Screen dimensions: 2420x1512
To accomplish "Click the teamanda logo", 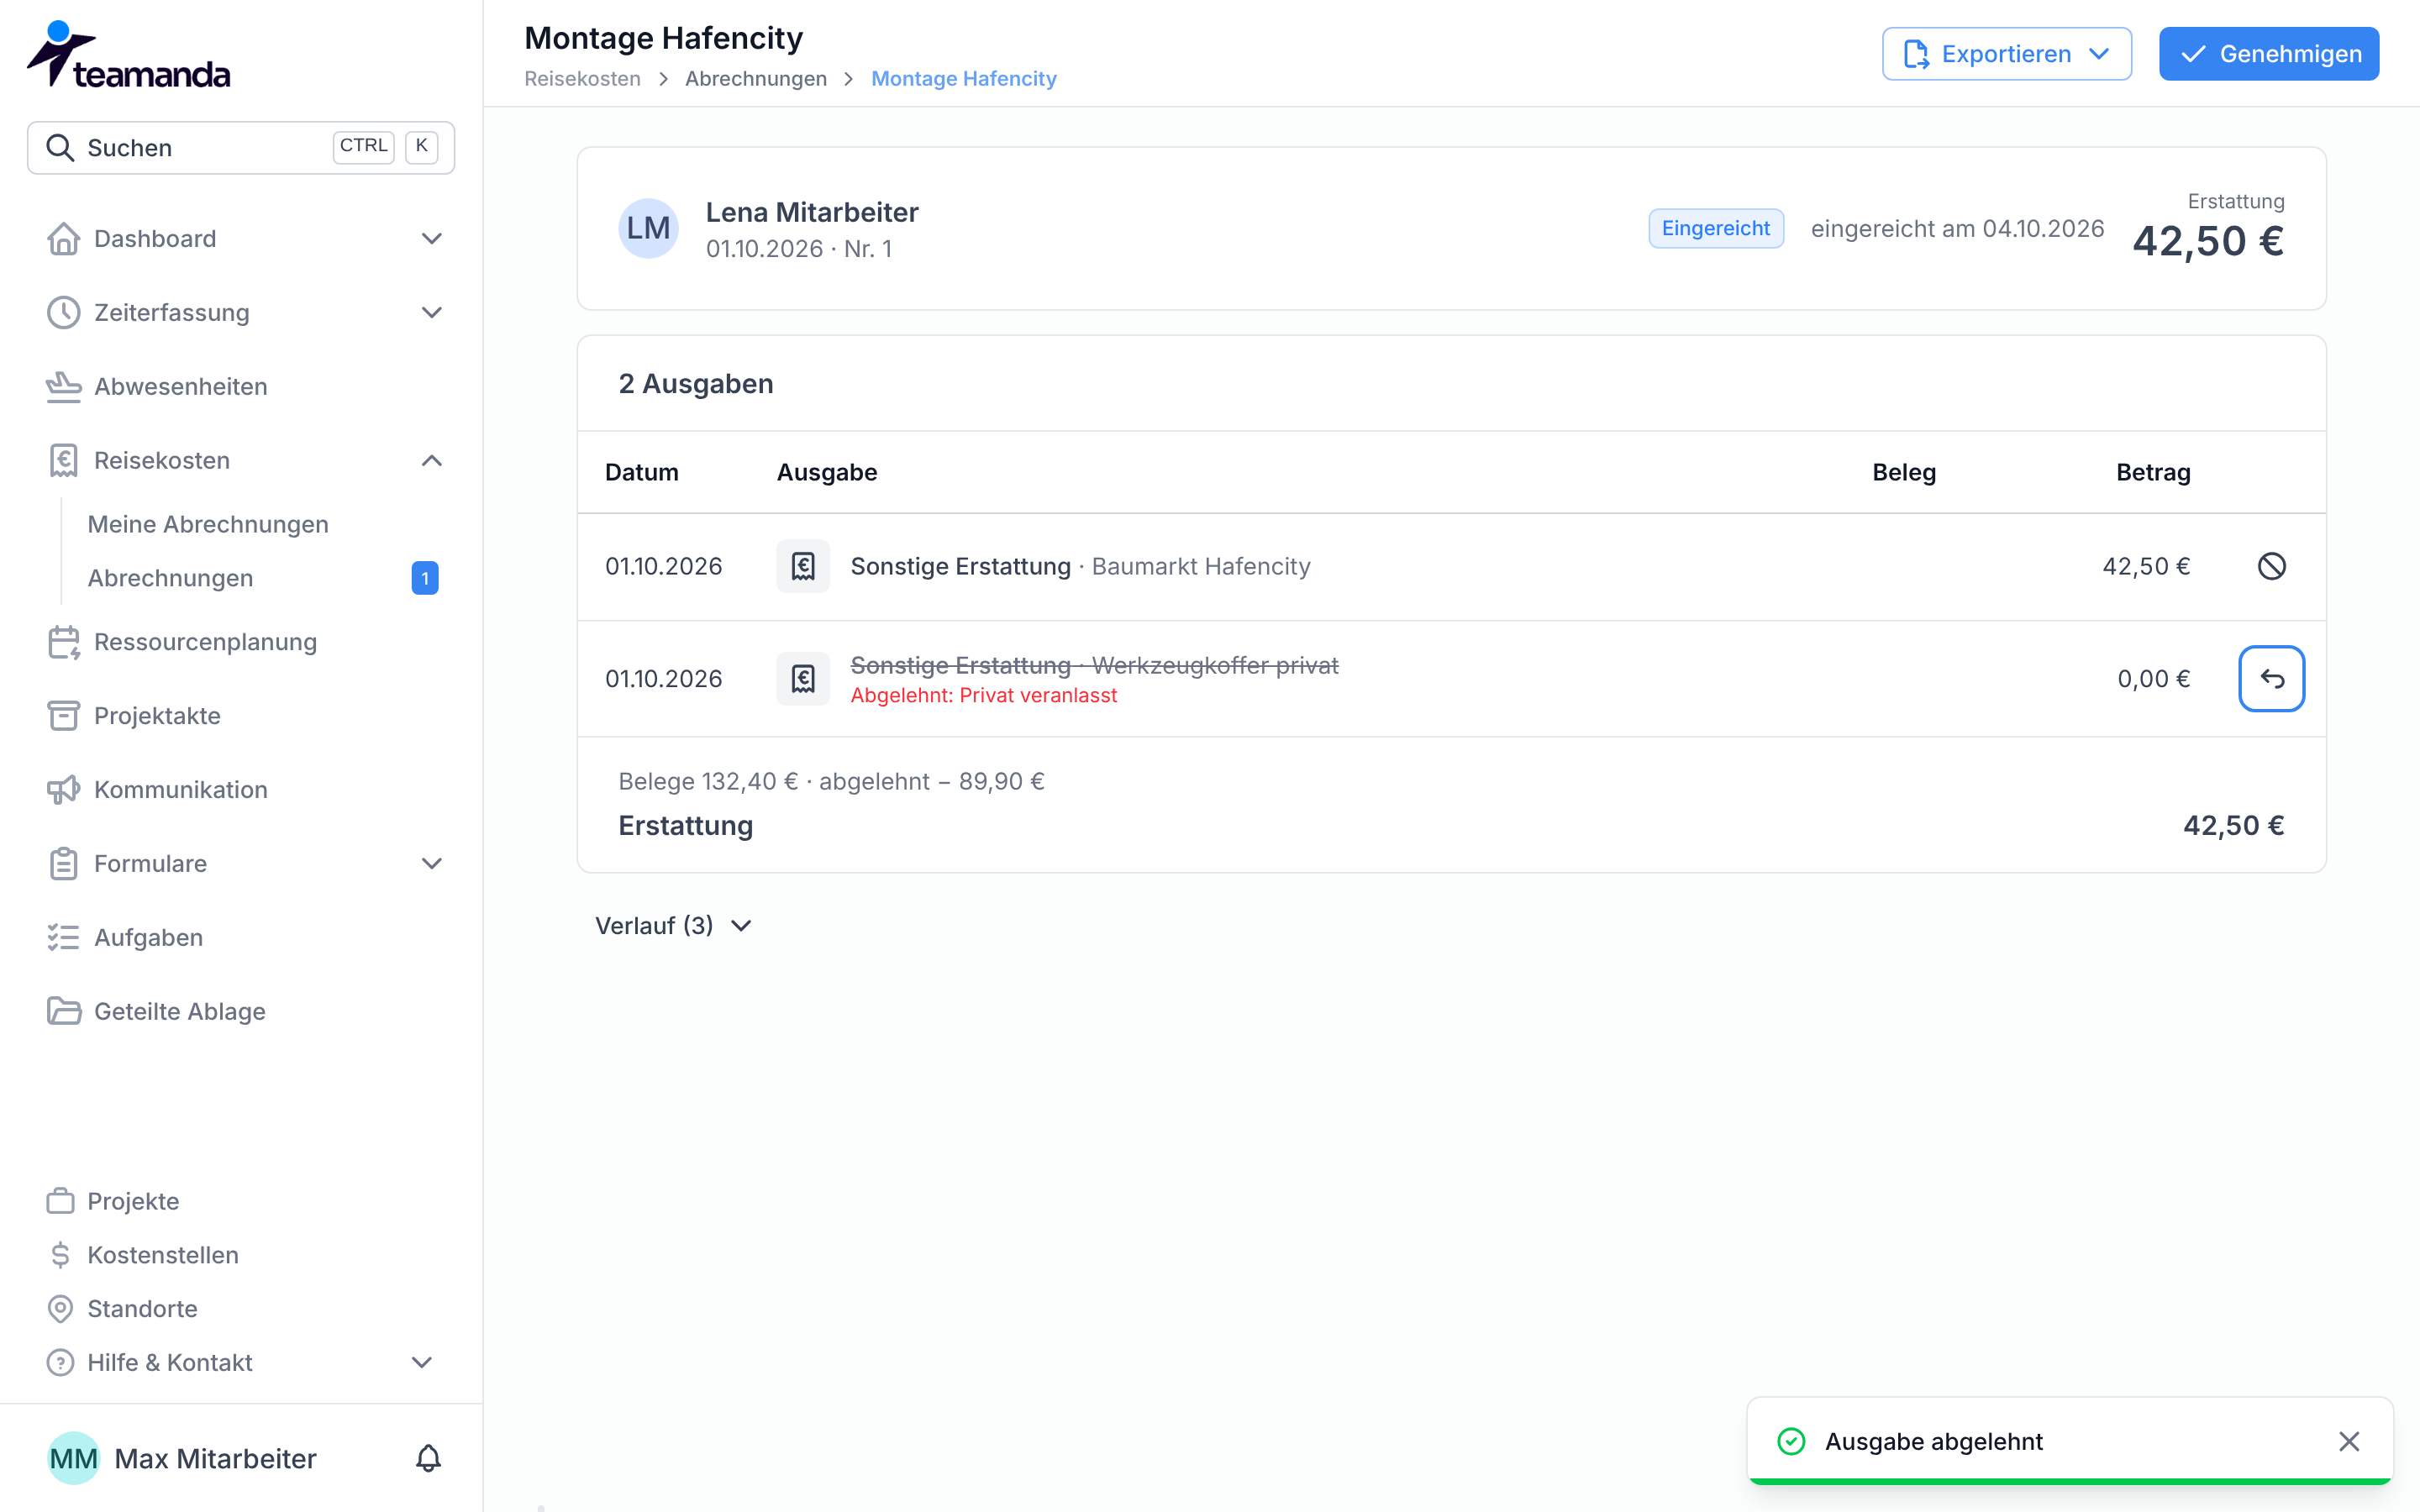I will coord(129,55).
